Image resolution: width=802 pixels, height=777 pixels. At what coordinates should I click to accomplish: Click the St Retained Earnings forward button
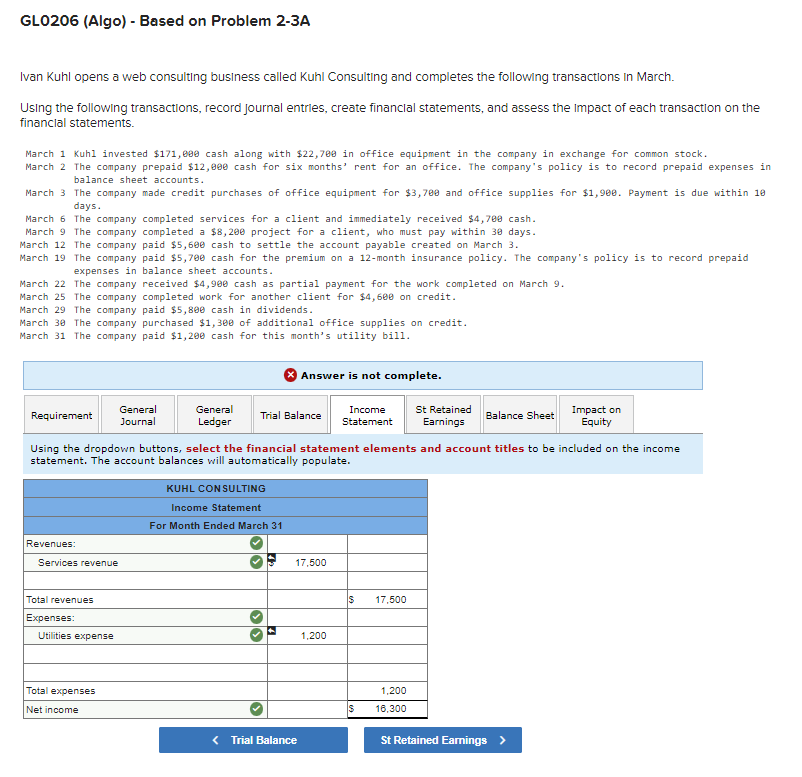coord(442,740)
